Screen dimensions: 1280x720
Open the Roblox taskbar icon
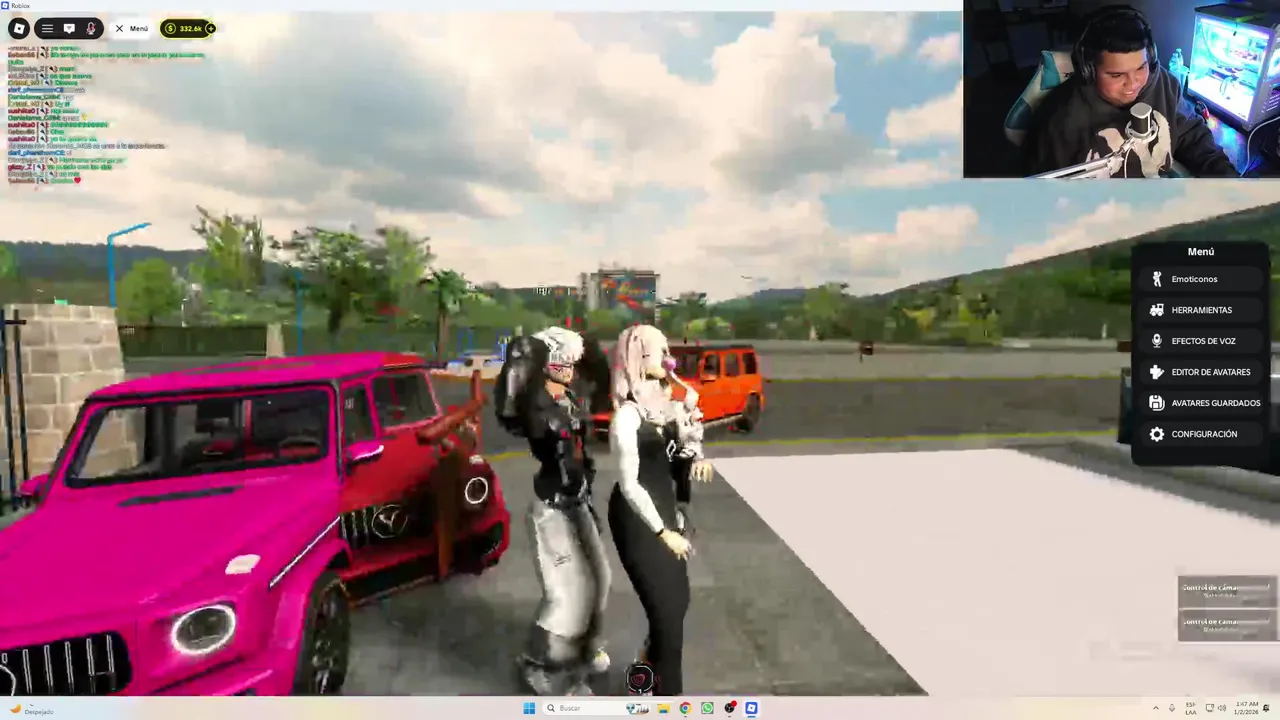(751, 708)
